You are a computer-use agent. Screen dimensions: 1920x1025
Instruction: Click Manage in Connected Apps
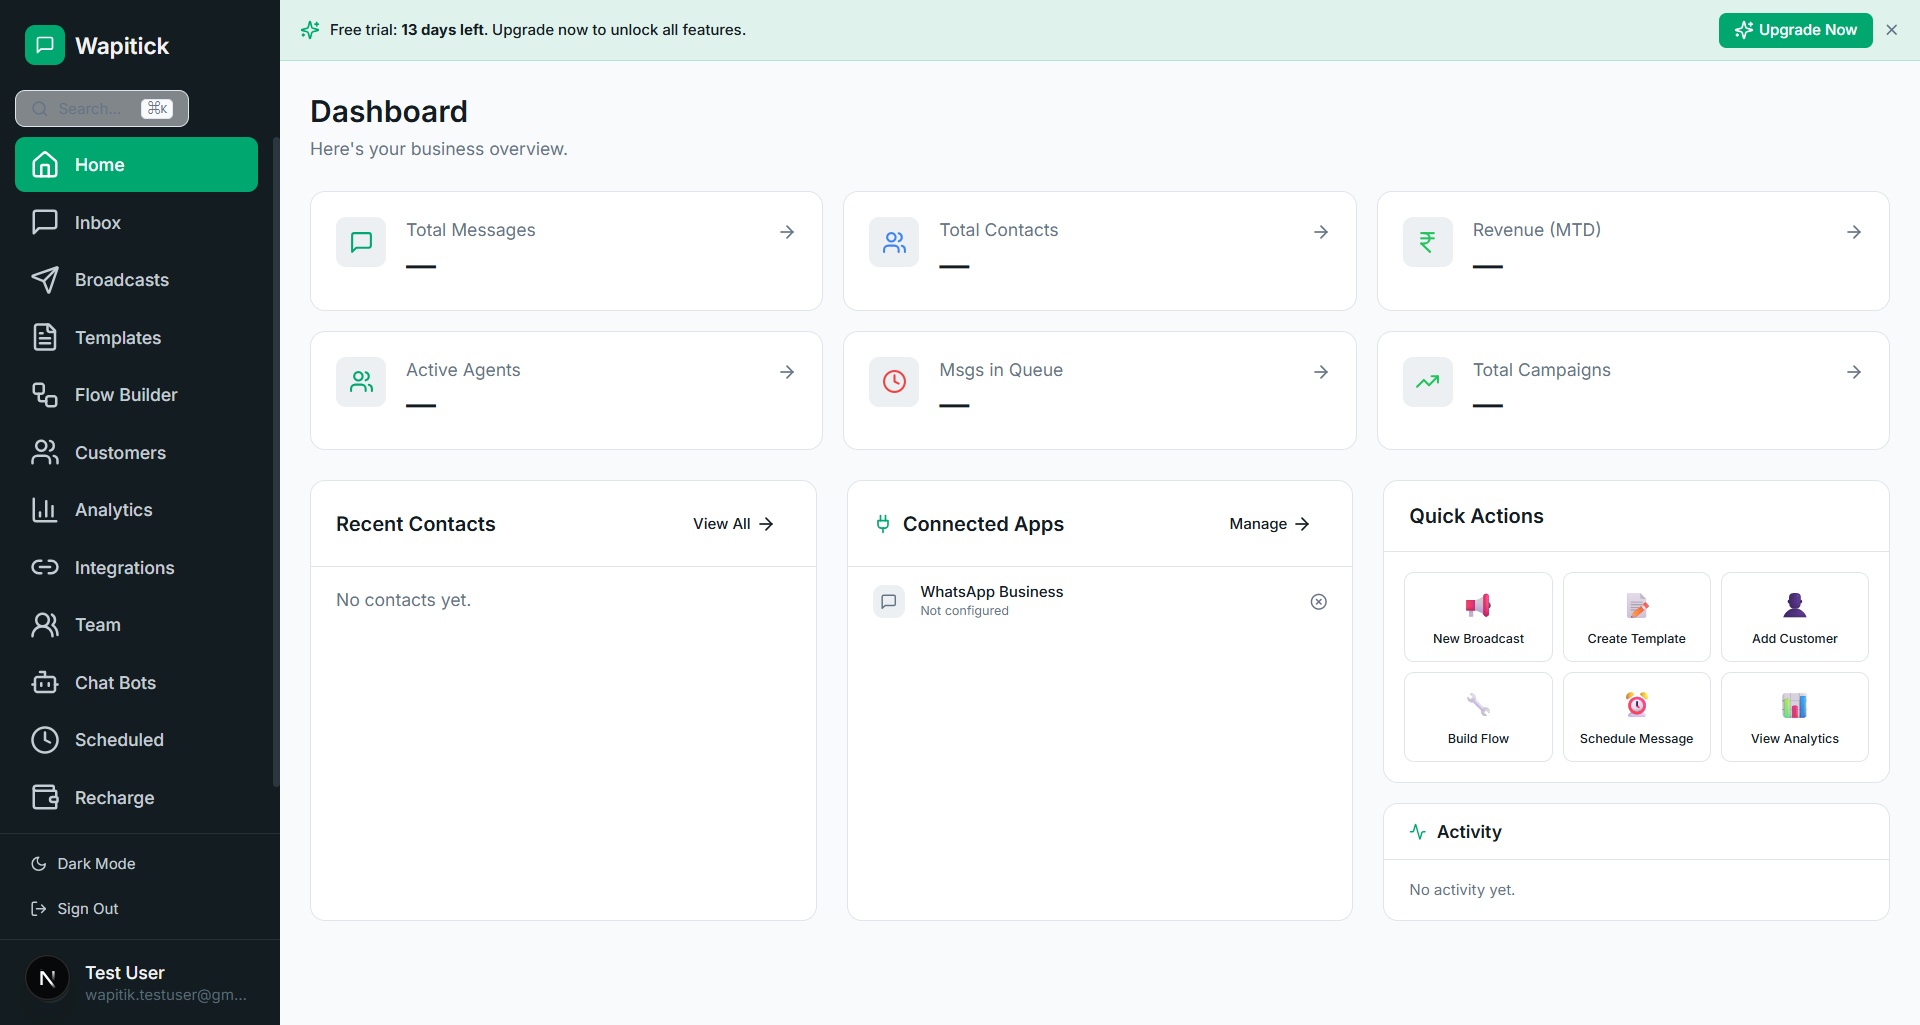coord(1269,524)
